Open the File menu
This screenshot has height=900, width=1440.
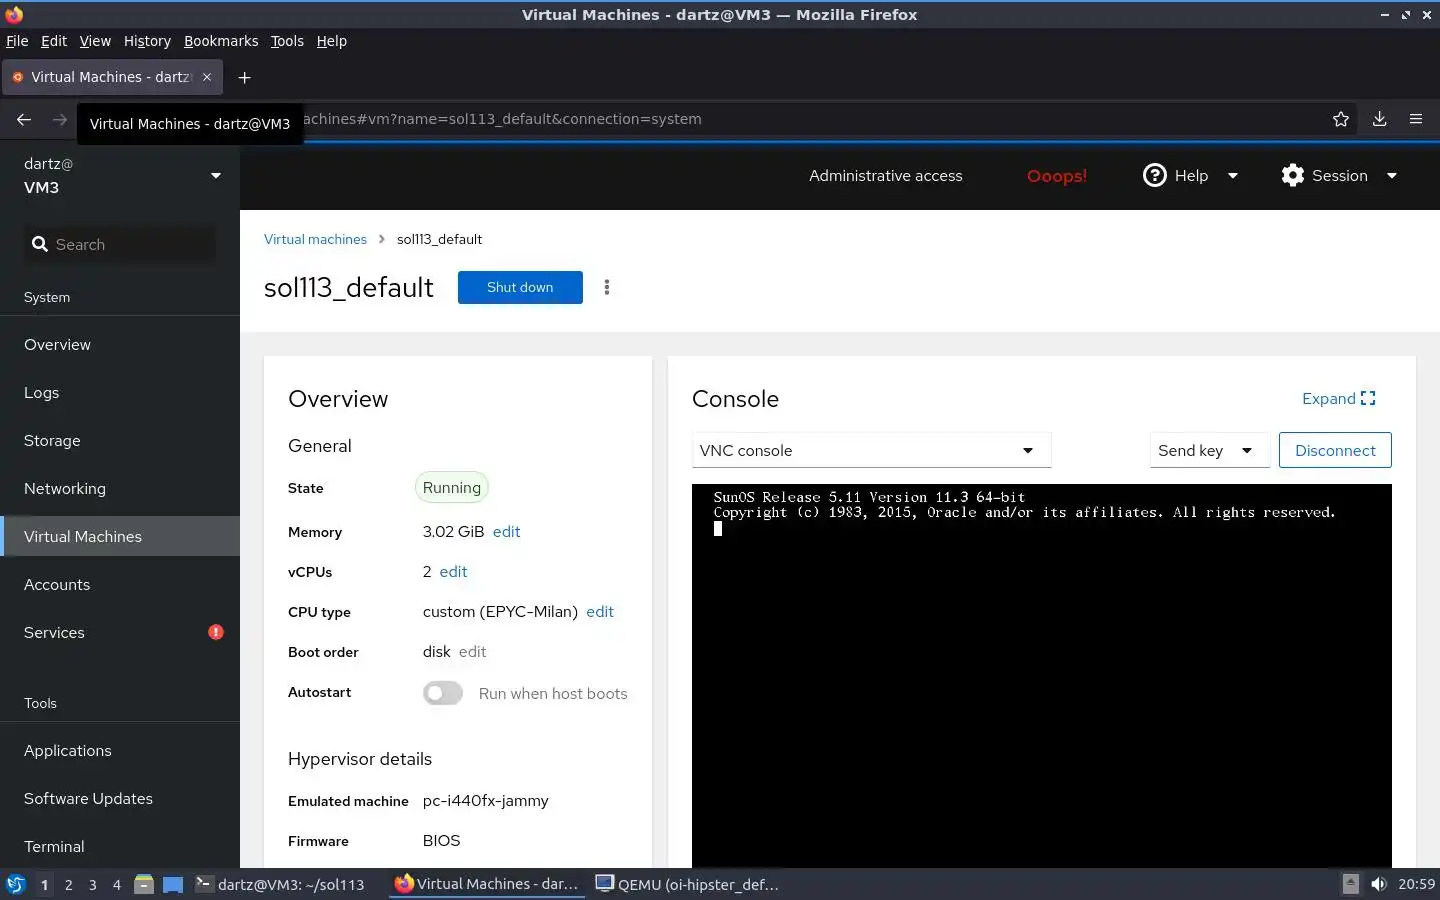17,41
